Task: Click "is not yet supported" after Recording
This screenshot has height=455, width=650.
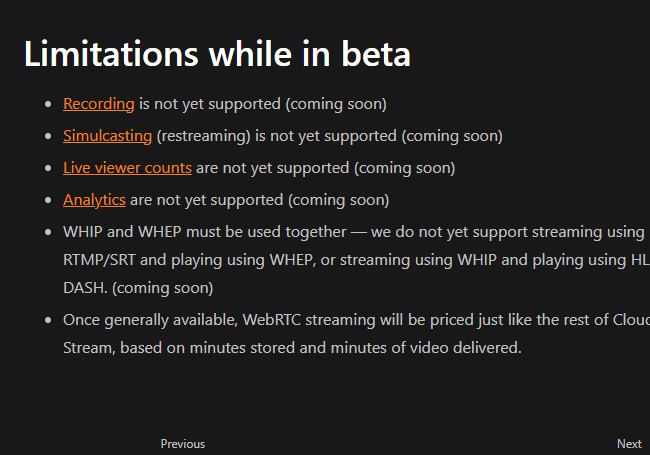Action: [x=210, y=104]
